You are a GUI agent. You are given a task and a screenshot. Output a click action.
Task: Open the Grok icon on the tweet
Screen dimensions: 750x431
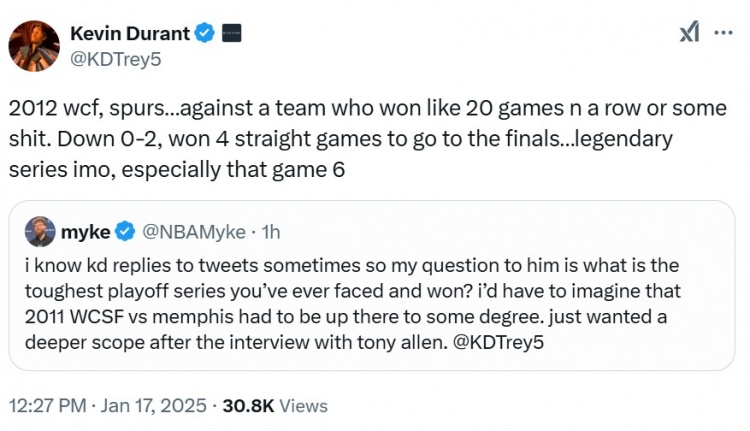(689, 33)
